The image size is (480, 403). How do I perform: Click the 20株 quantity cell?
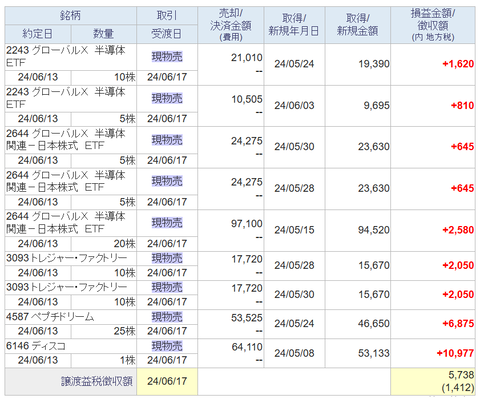point(104,244)
